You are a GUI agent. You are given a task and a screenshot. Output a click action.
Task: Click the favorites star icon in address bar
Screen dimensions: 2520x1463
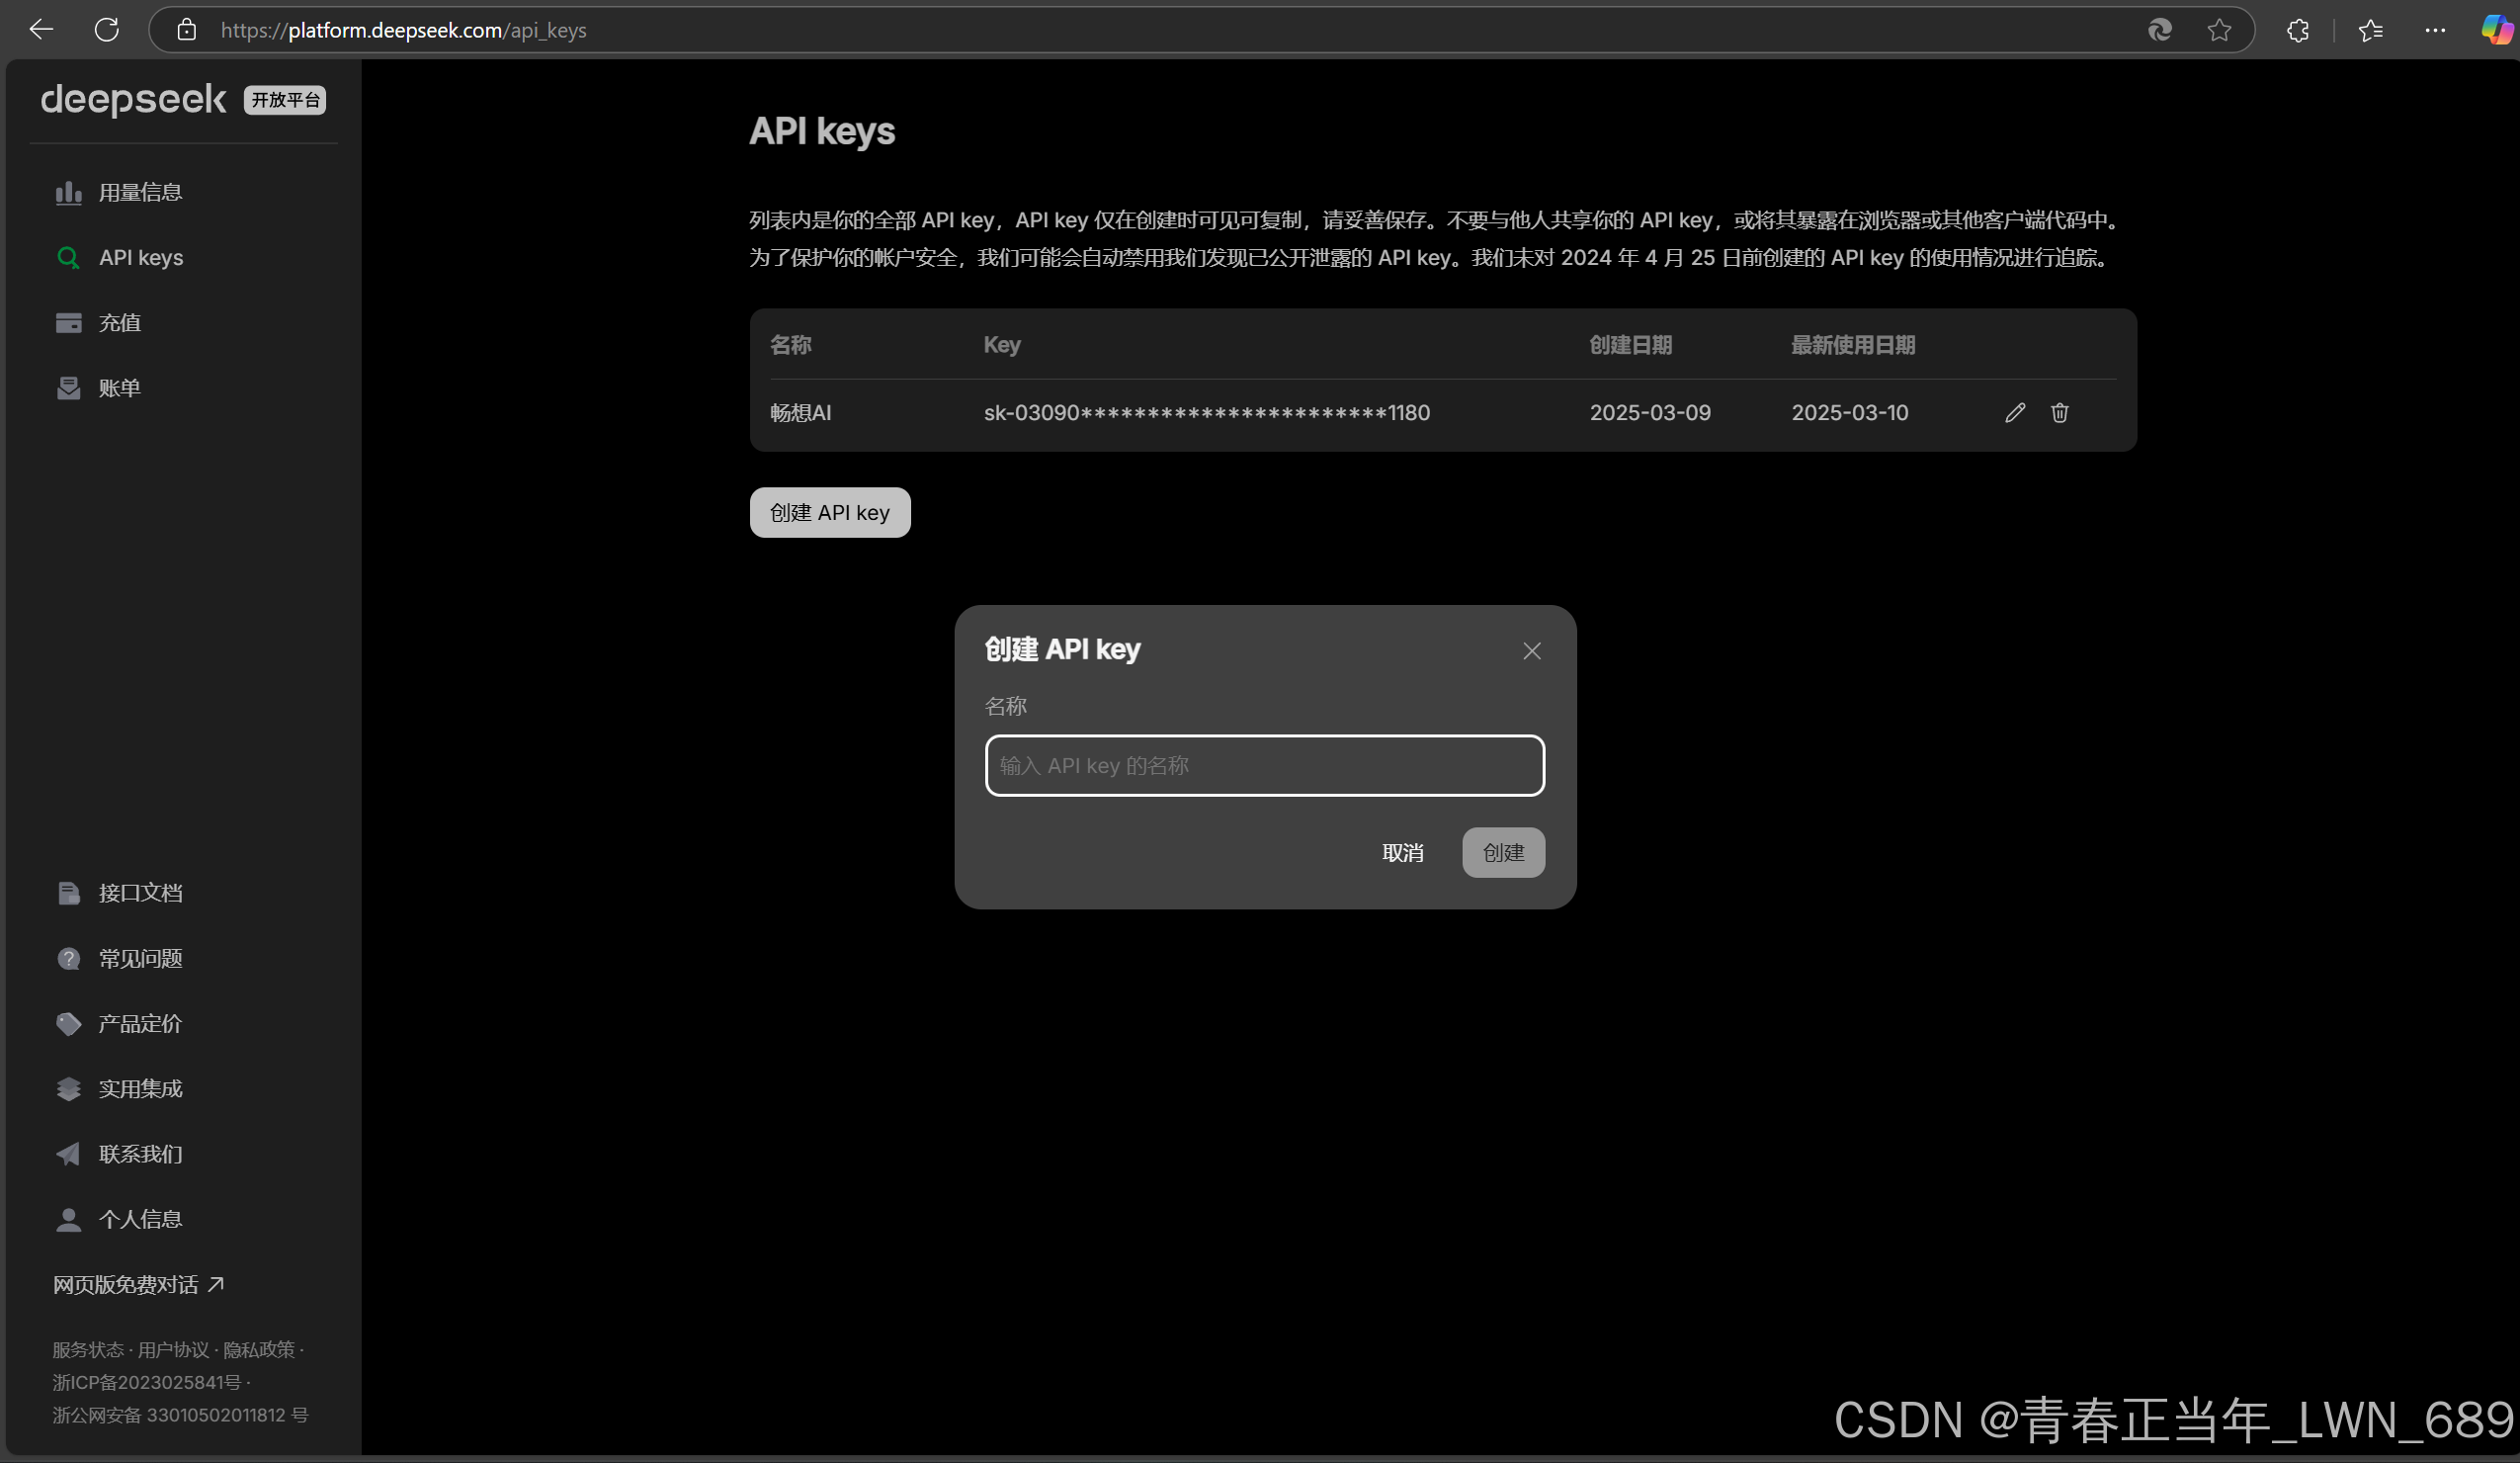2219,30
